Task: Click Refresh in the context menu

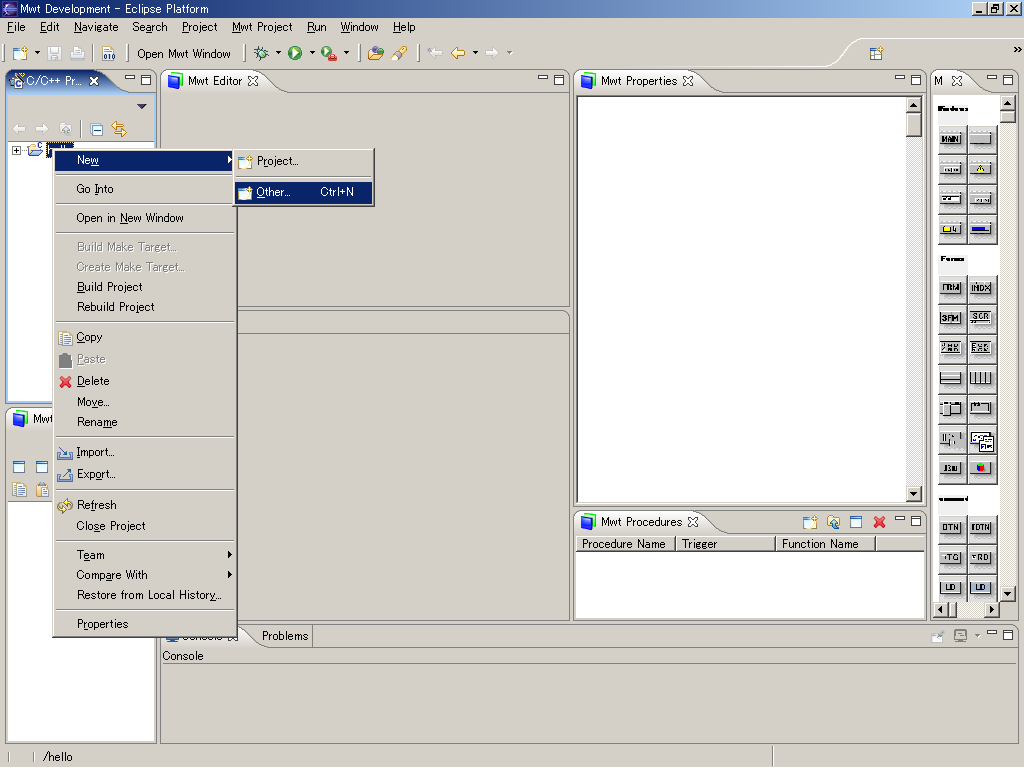Action: [144, 505]
